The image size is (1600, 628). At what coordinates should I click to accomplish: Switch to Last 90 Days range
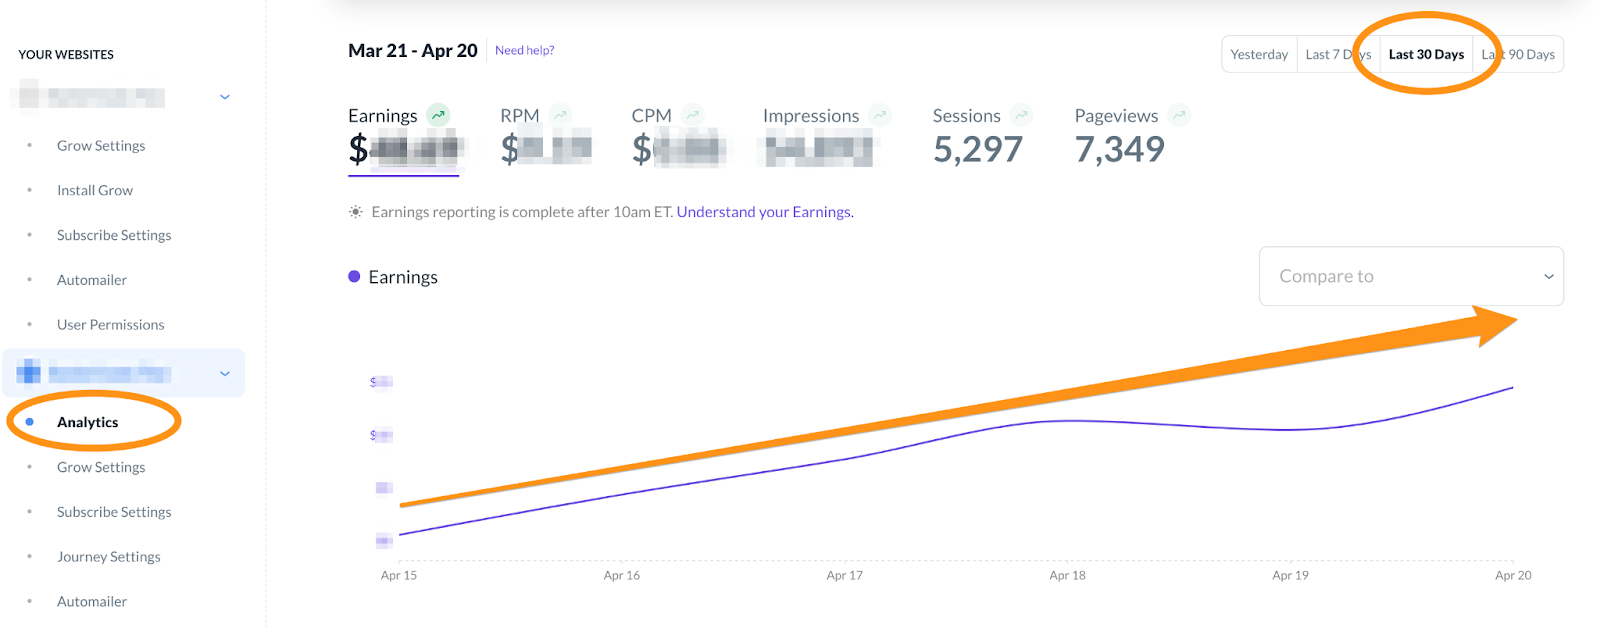pyautogui.click(x=1519, y=55)
